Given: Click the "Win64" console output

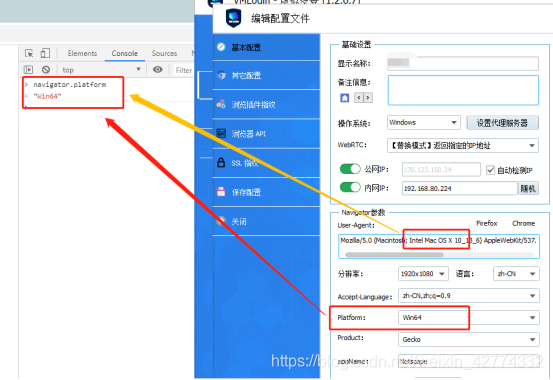Looking at the screenshot, I should 47,96.
